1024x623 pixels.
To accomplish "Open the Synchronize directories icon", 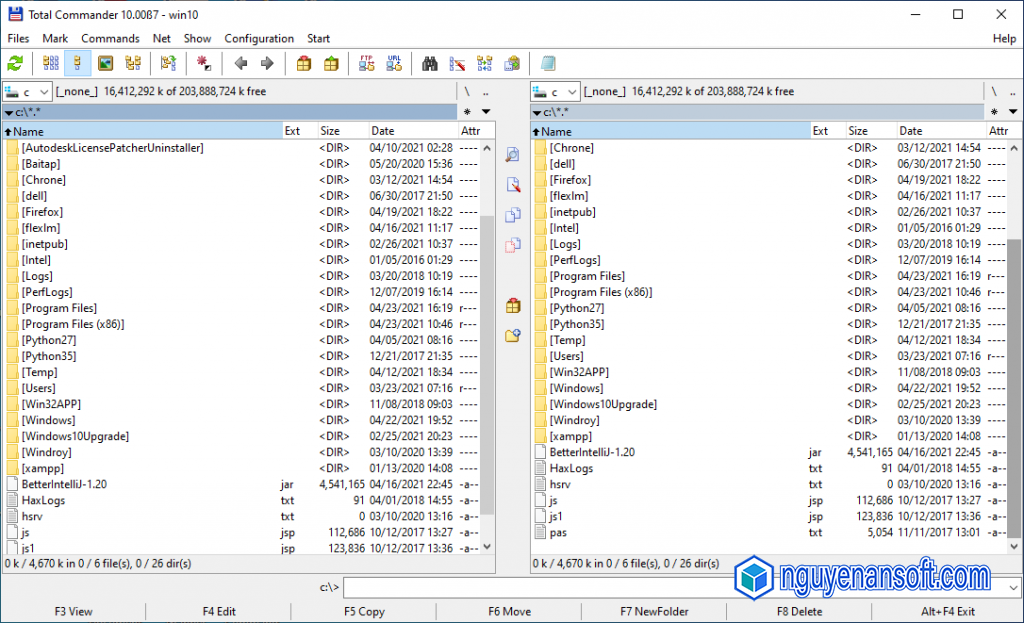I will pos(485,63).
